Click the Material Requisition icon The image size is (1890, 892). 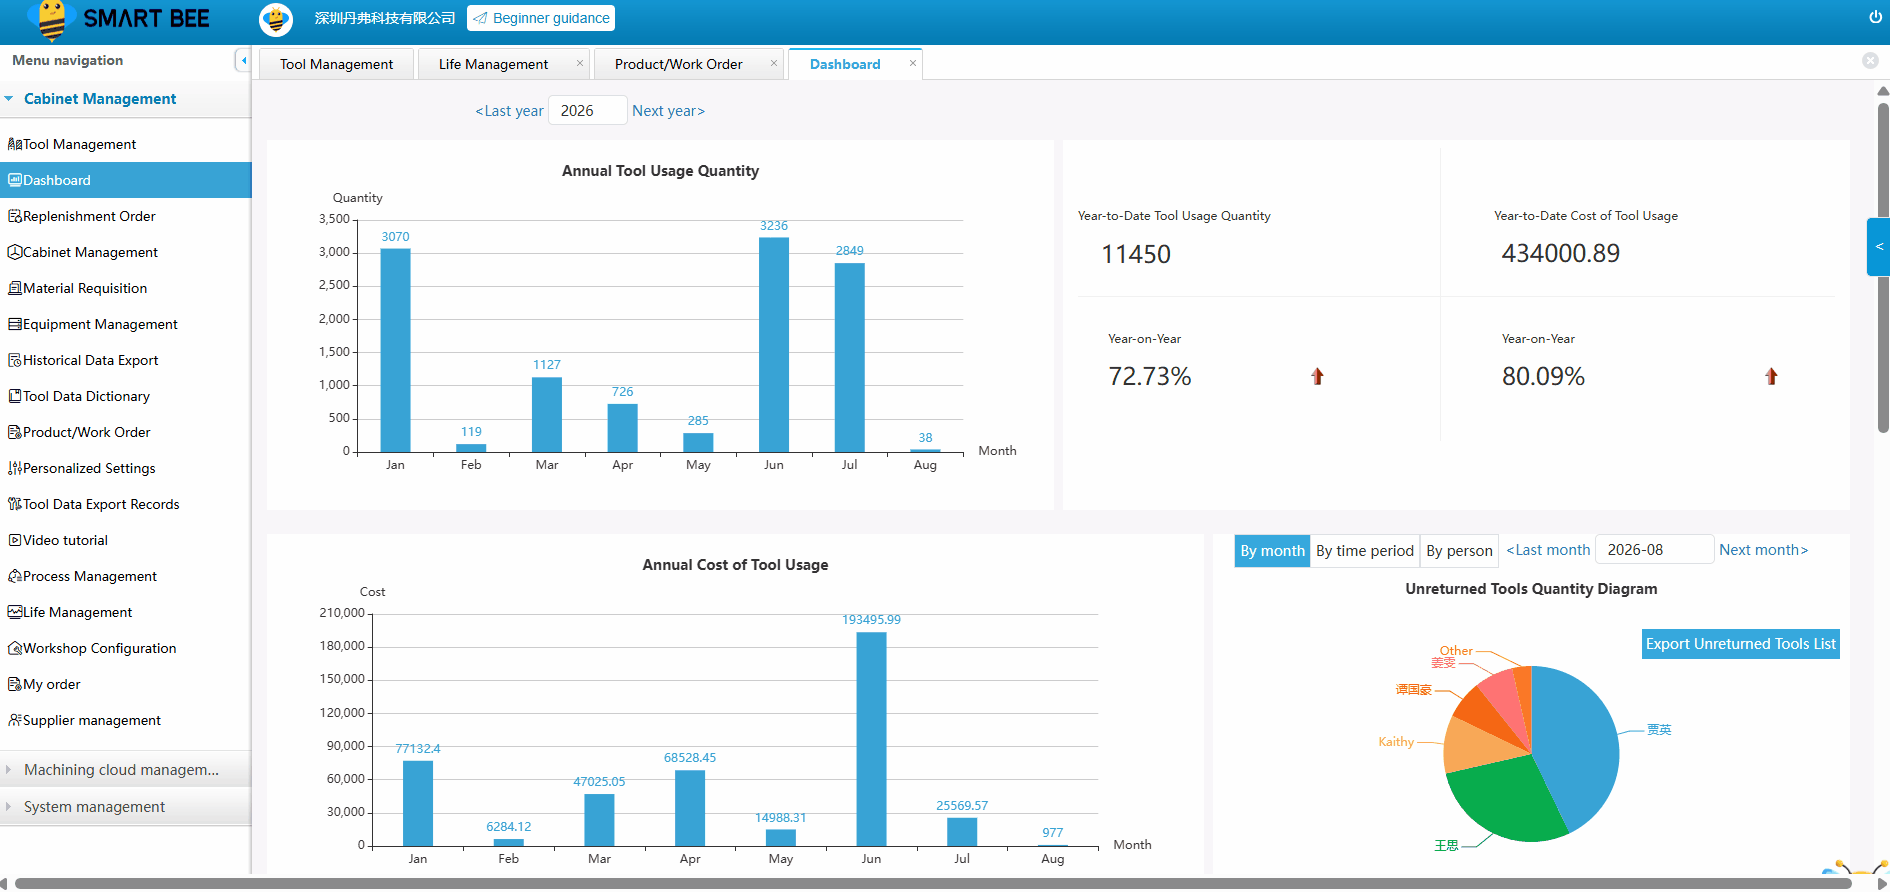click(x=15, y=288)
